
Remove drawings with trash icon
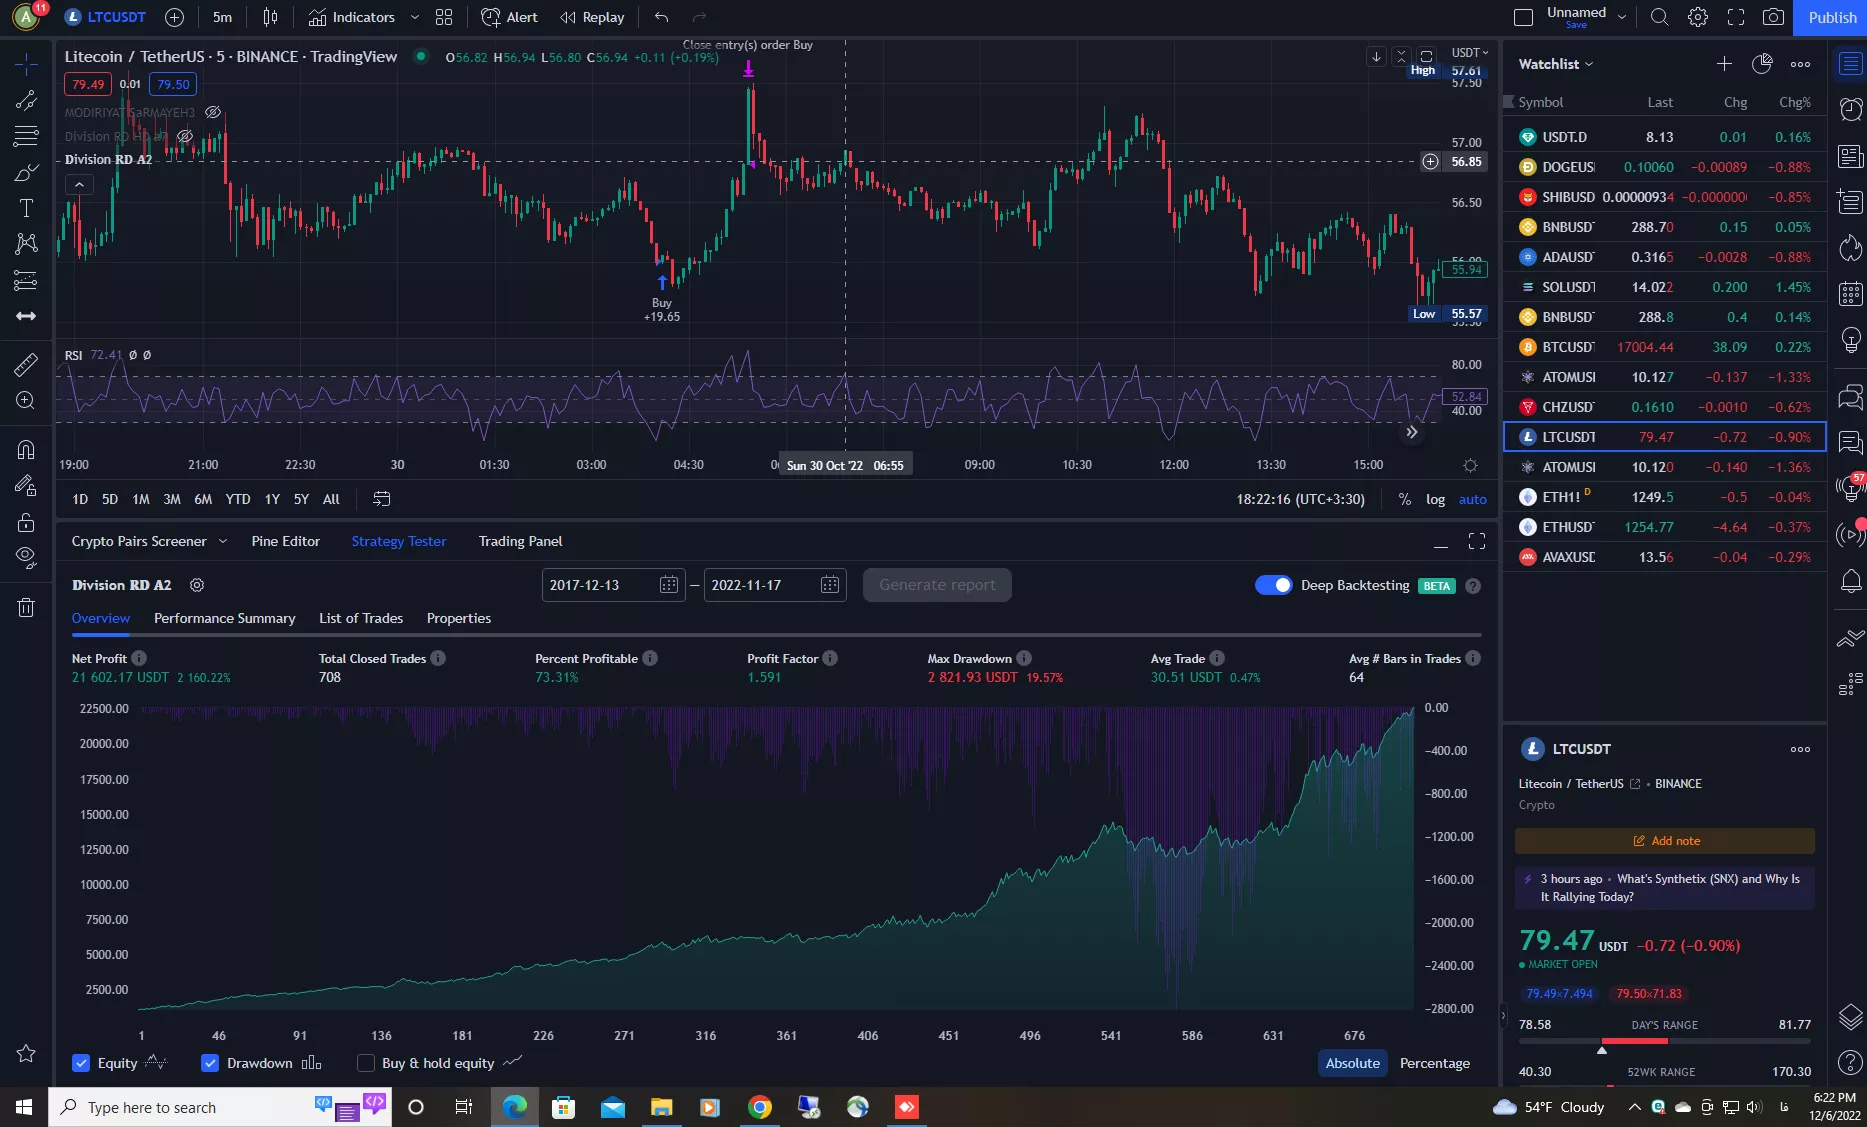26,607
